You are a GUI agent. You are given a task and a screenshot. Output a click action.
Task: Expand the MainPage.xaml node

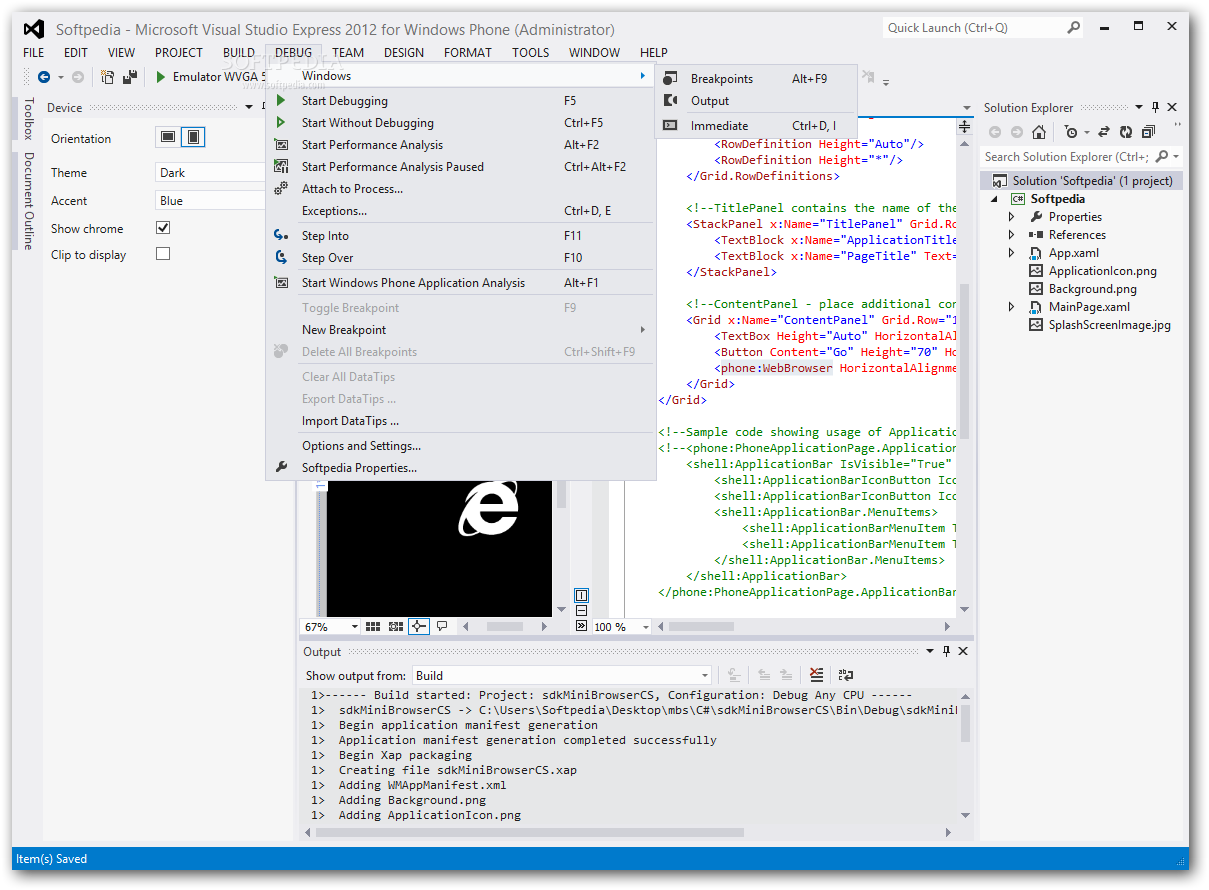(1011, 307)
